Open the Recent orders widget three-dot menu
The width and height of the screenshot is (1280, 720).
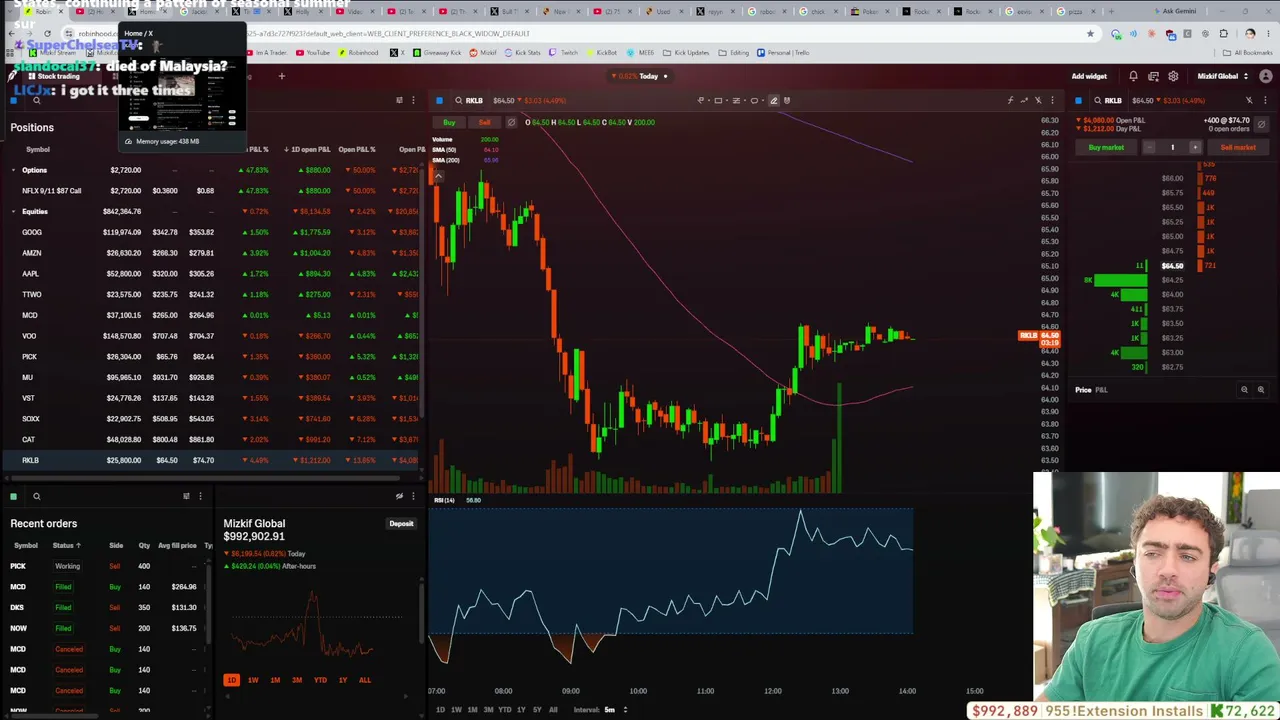point(200,496)
